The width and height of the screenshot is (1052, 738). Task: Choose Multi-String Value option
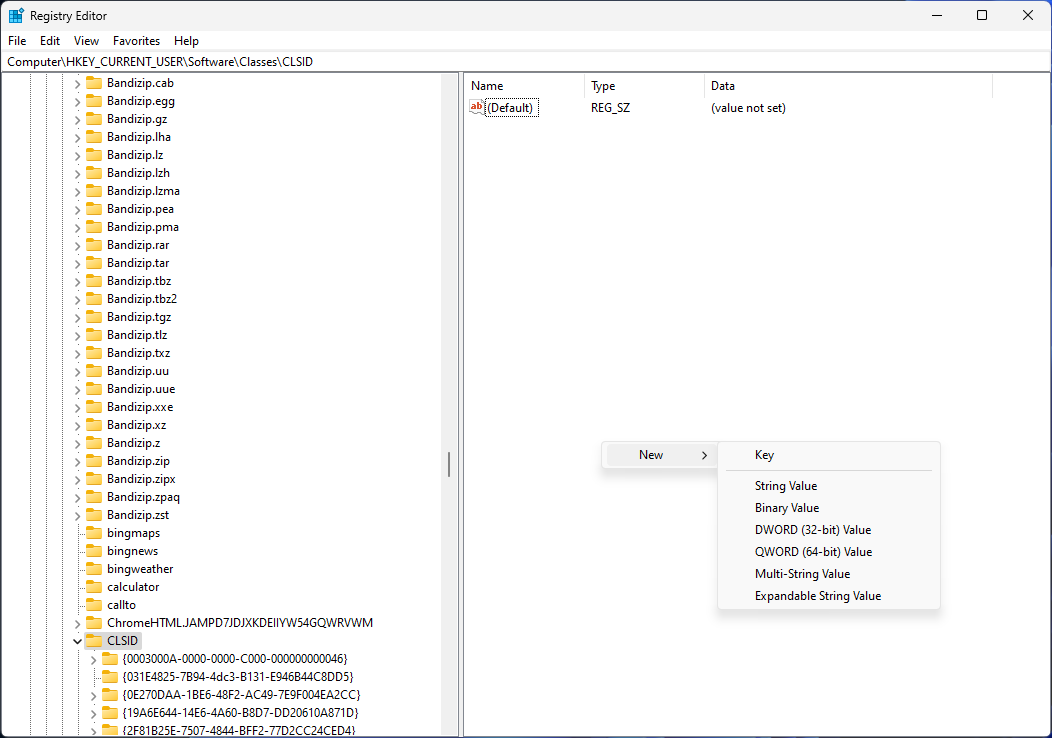[829, 574]
